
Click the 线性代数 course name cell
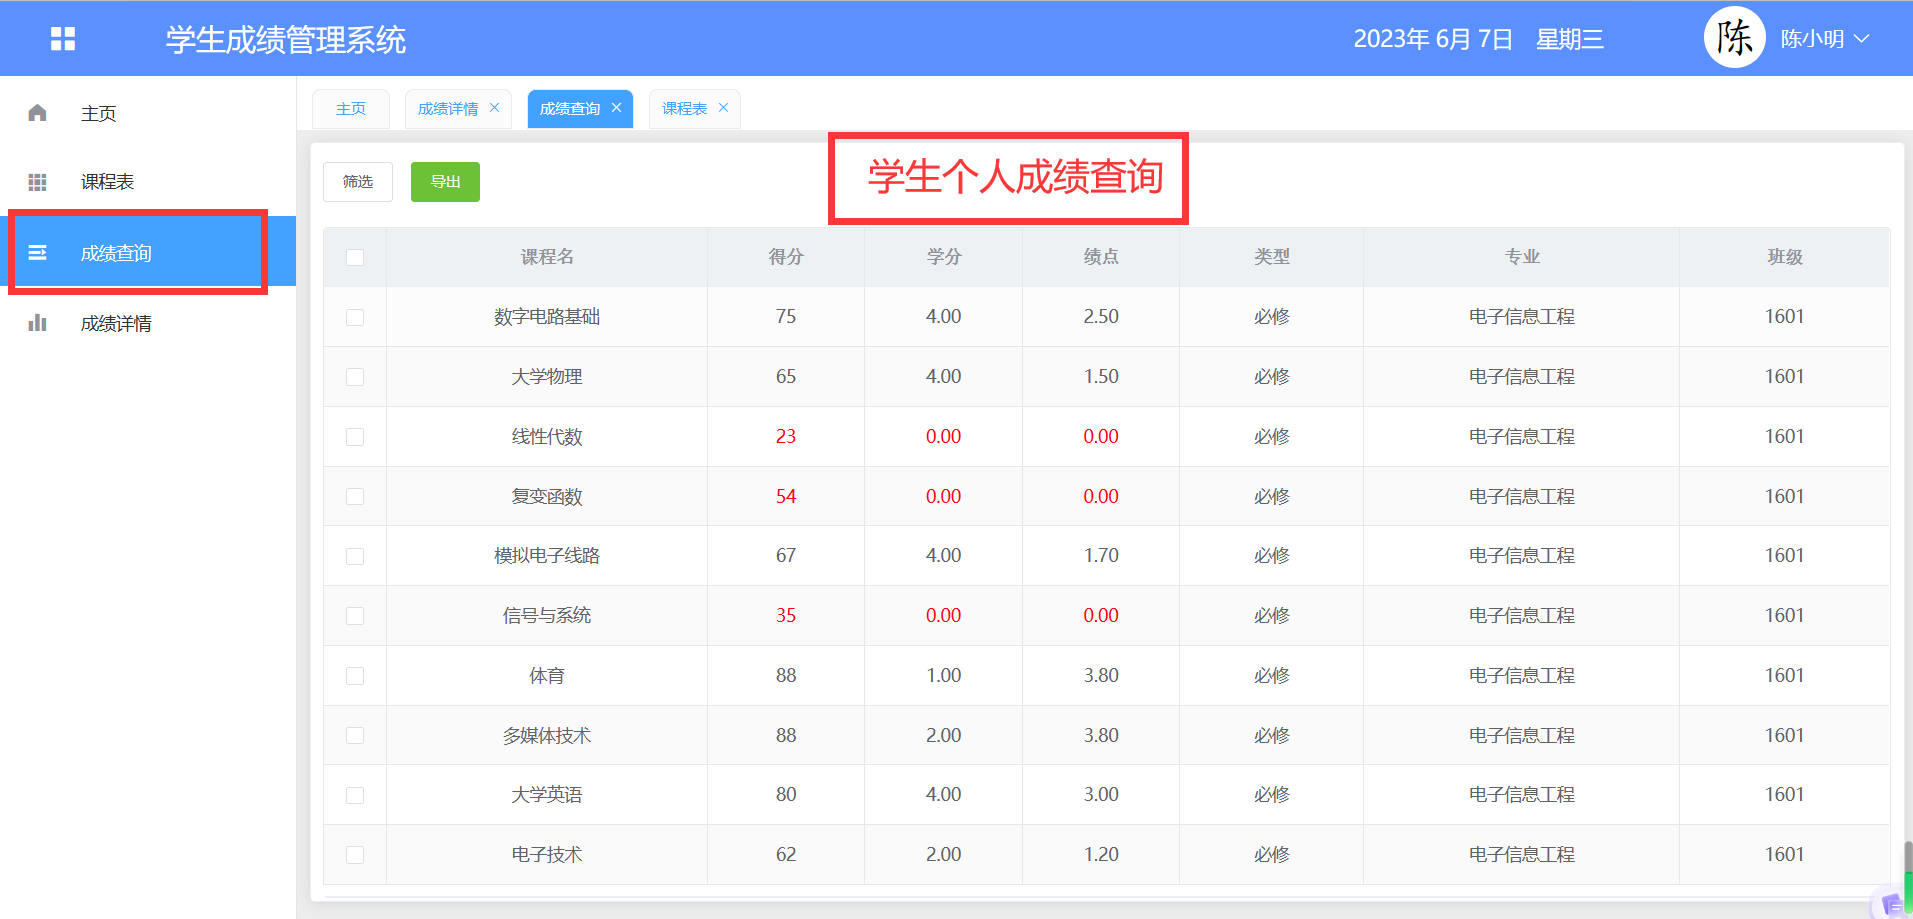[547, 437]
